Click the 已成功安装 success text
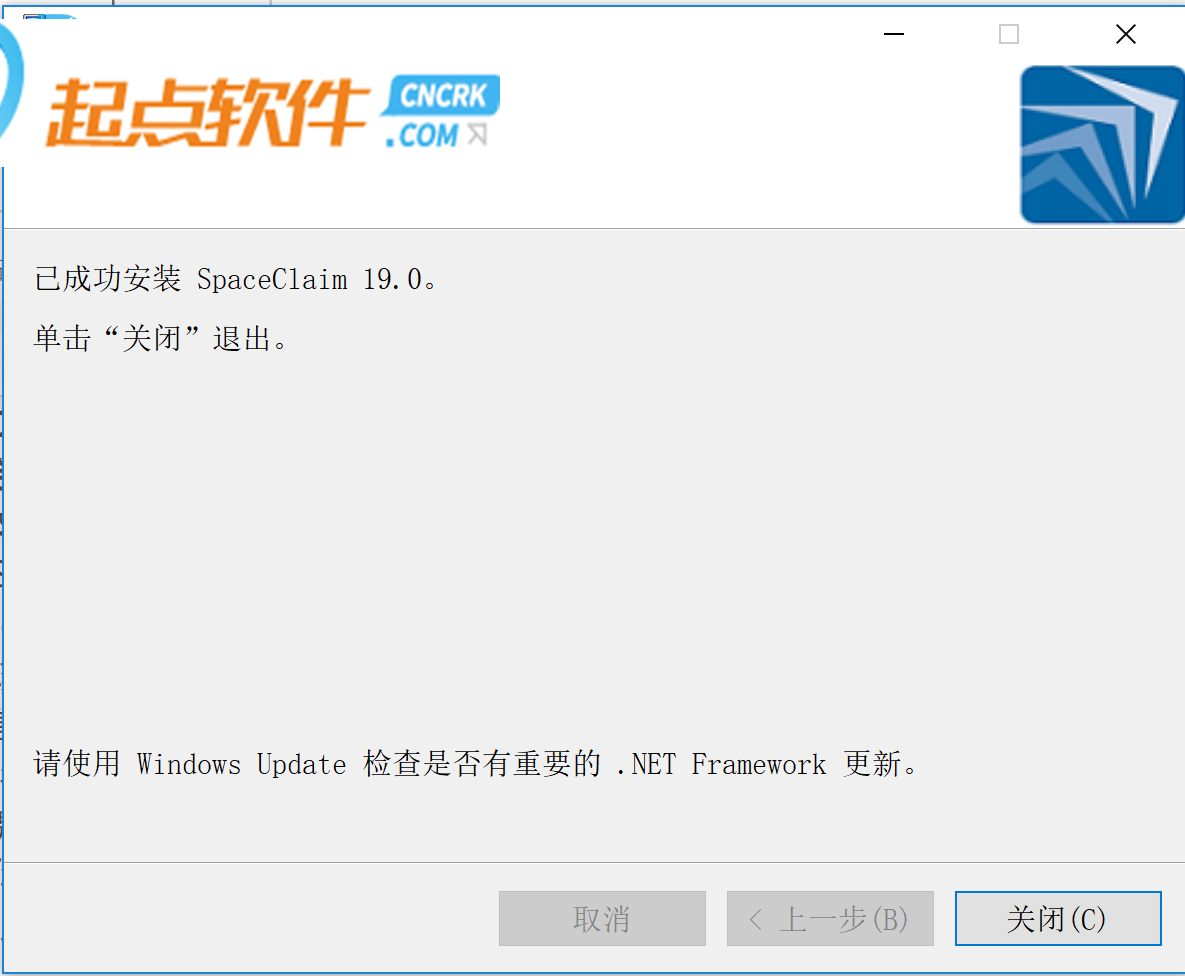 coord(107,279)
